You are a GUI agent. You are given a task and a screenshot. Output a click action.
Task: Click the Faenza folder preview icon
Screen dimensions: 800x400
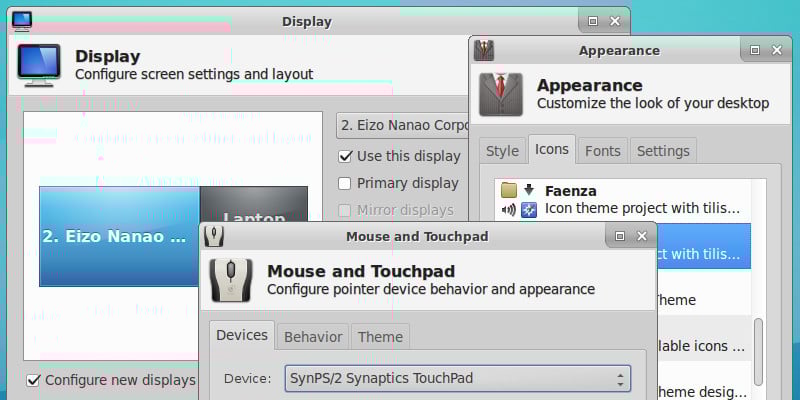click(509, 191)
